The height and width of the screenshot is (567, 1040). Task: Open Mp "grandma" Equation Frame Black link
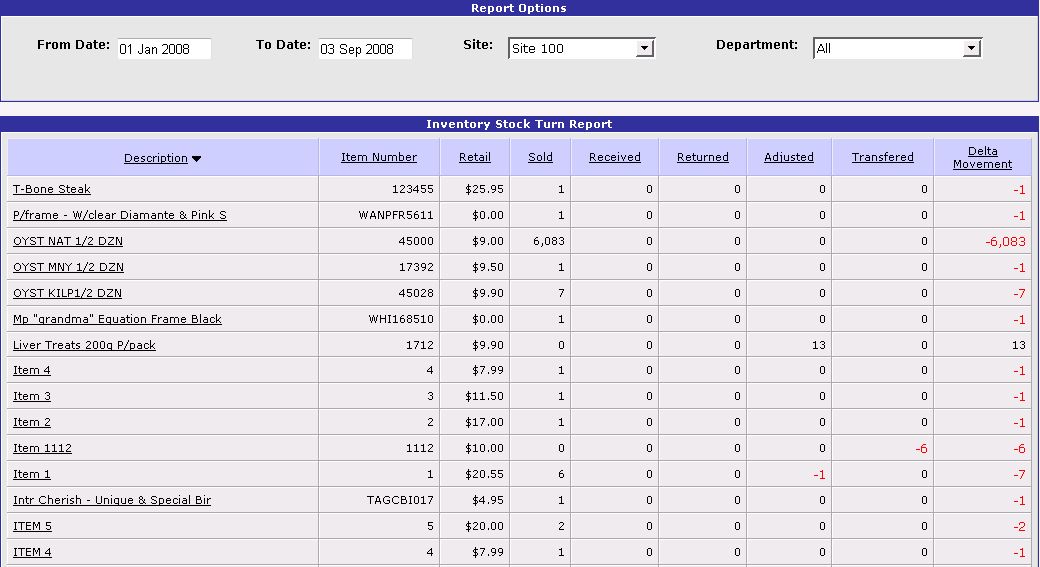117,319
